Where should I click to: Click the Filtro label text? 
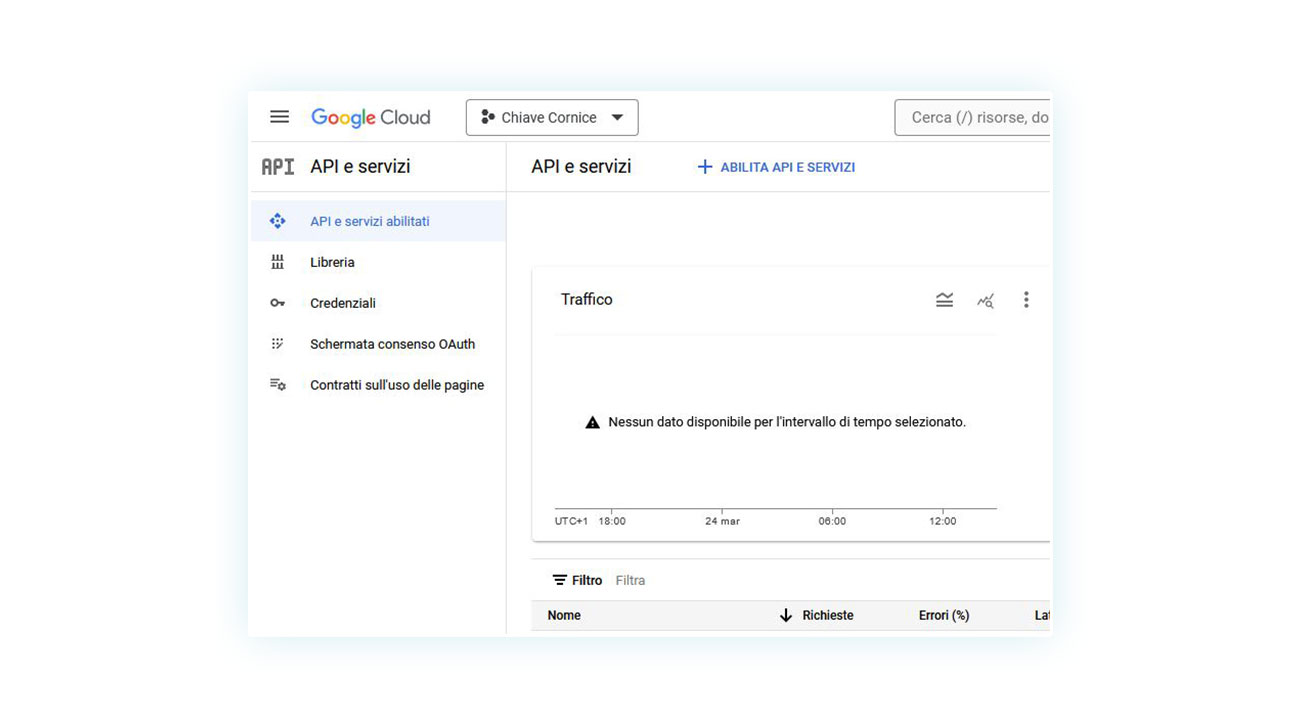587,580
